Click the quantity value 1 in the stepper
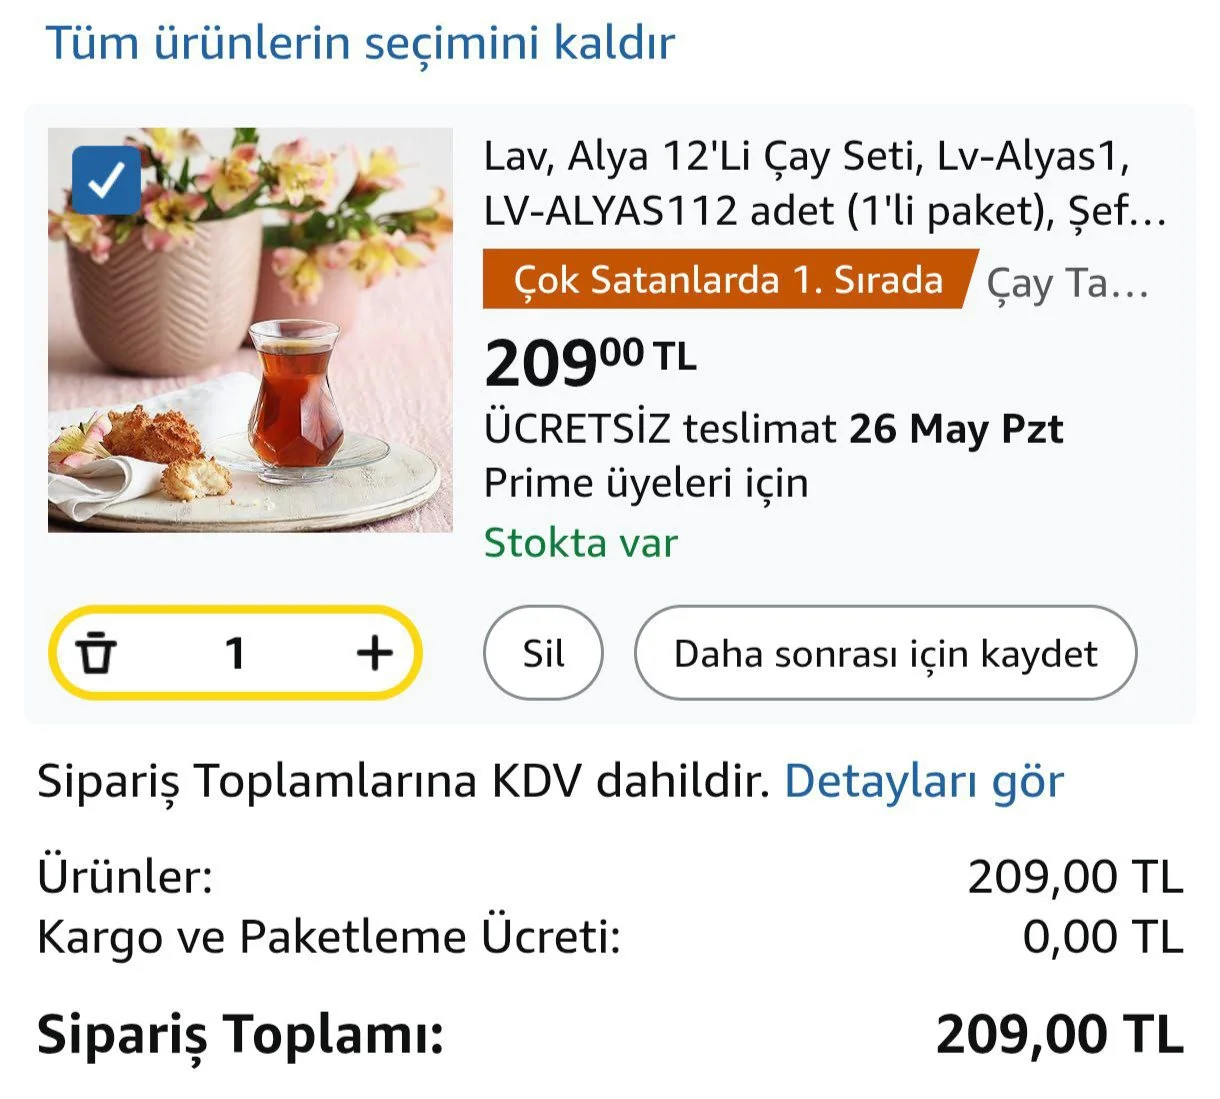This screenshot has height=1099, width=1220. coord(235,653)
